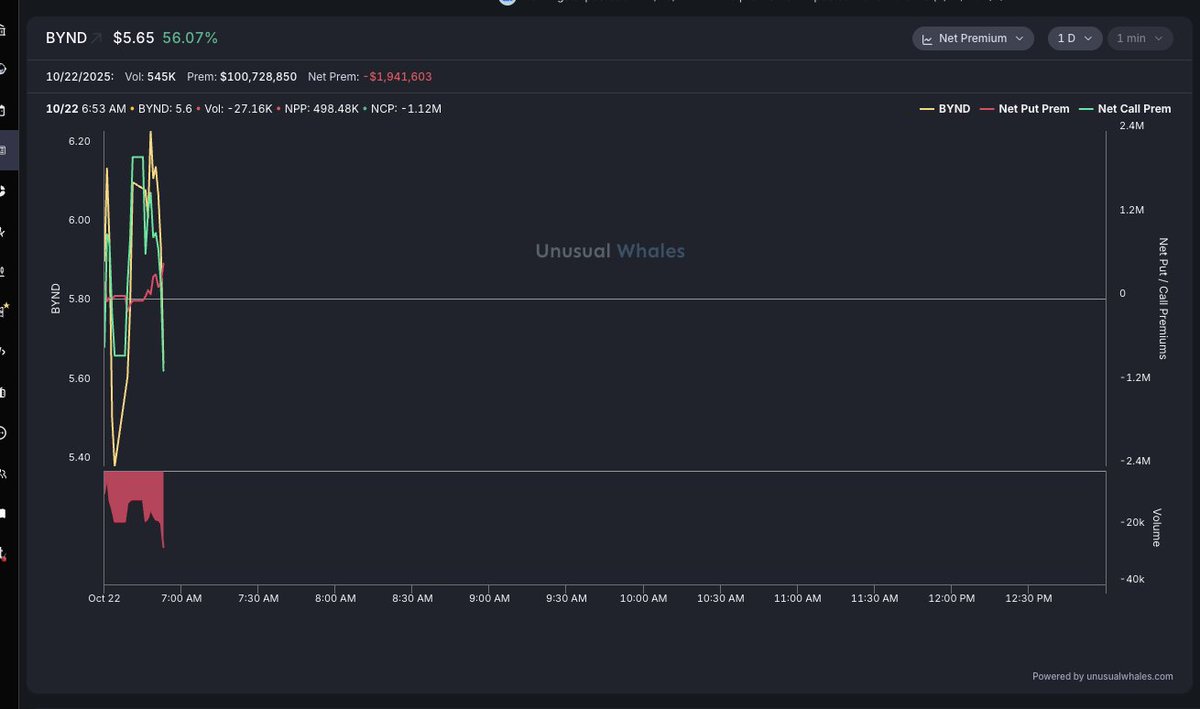The height and width of the screenshot is (709, 1200).
Task: Click the 9:00 AM time axis label
Action: [489, 598]
